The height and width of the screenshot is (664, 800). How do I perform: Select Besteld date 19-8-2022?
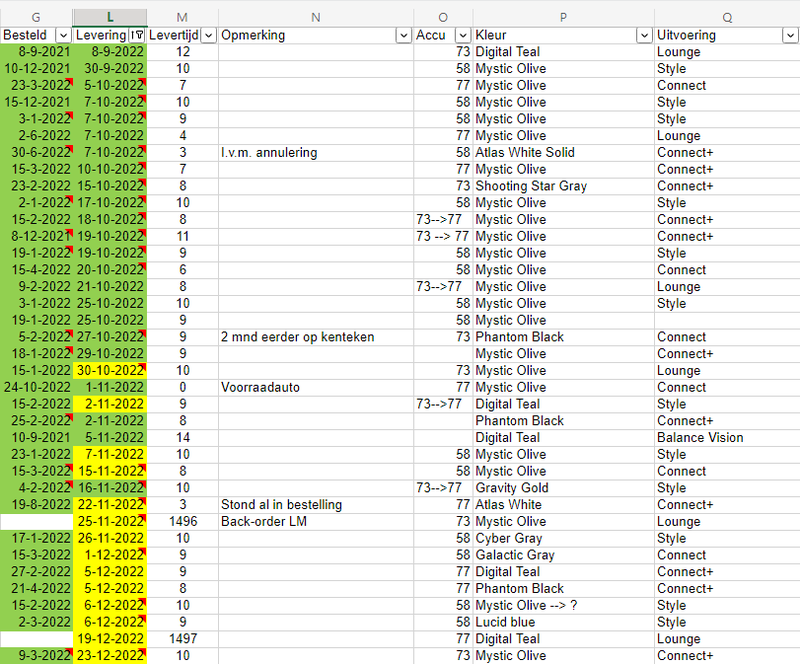point(36,505)
